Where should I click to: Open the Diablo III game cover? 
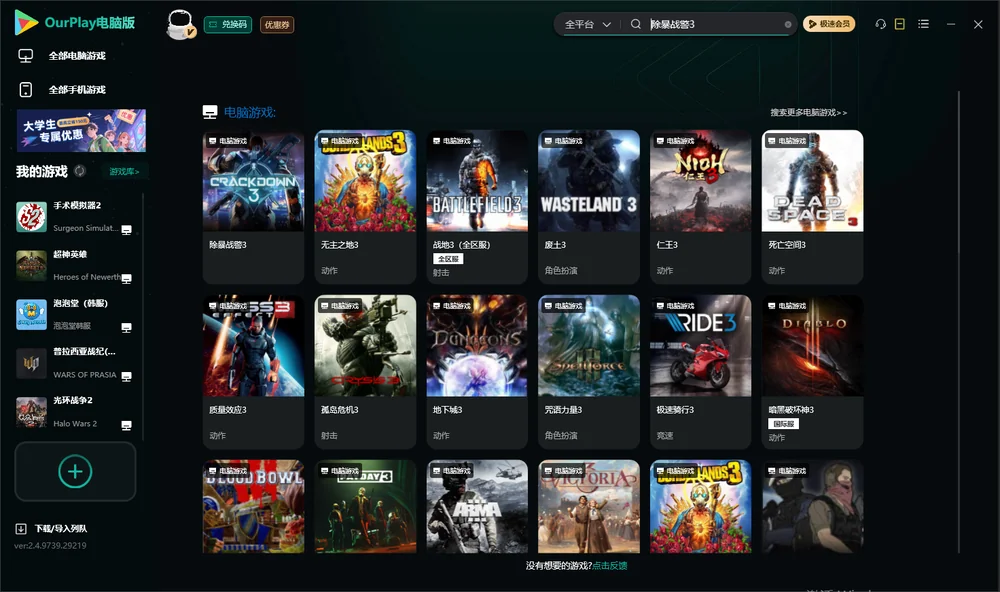click(812, 346)
